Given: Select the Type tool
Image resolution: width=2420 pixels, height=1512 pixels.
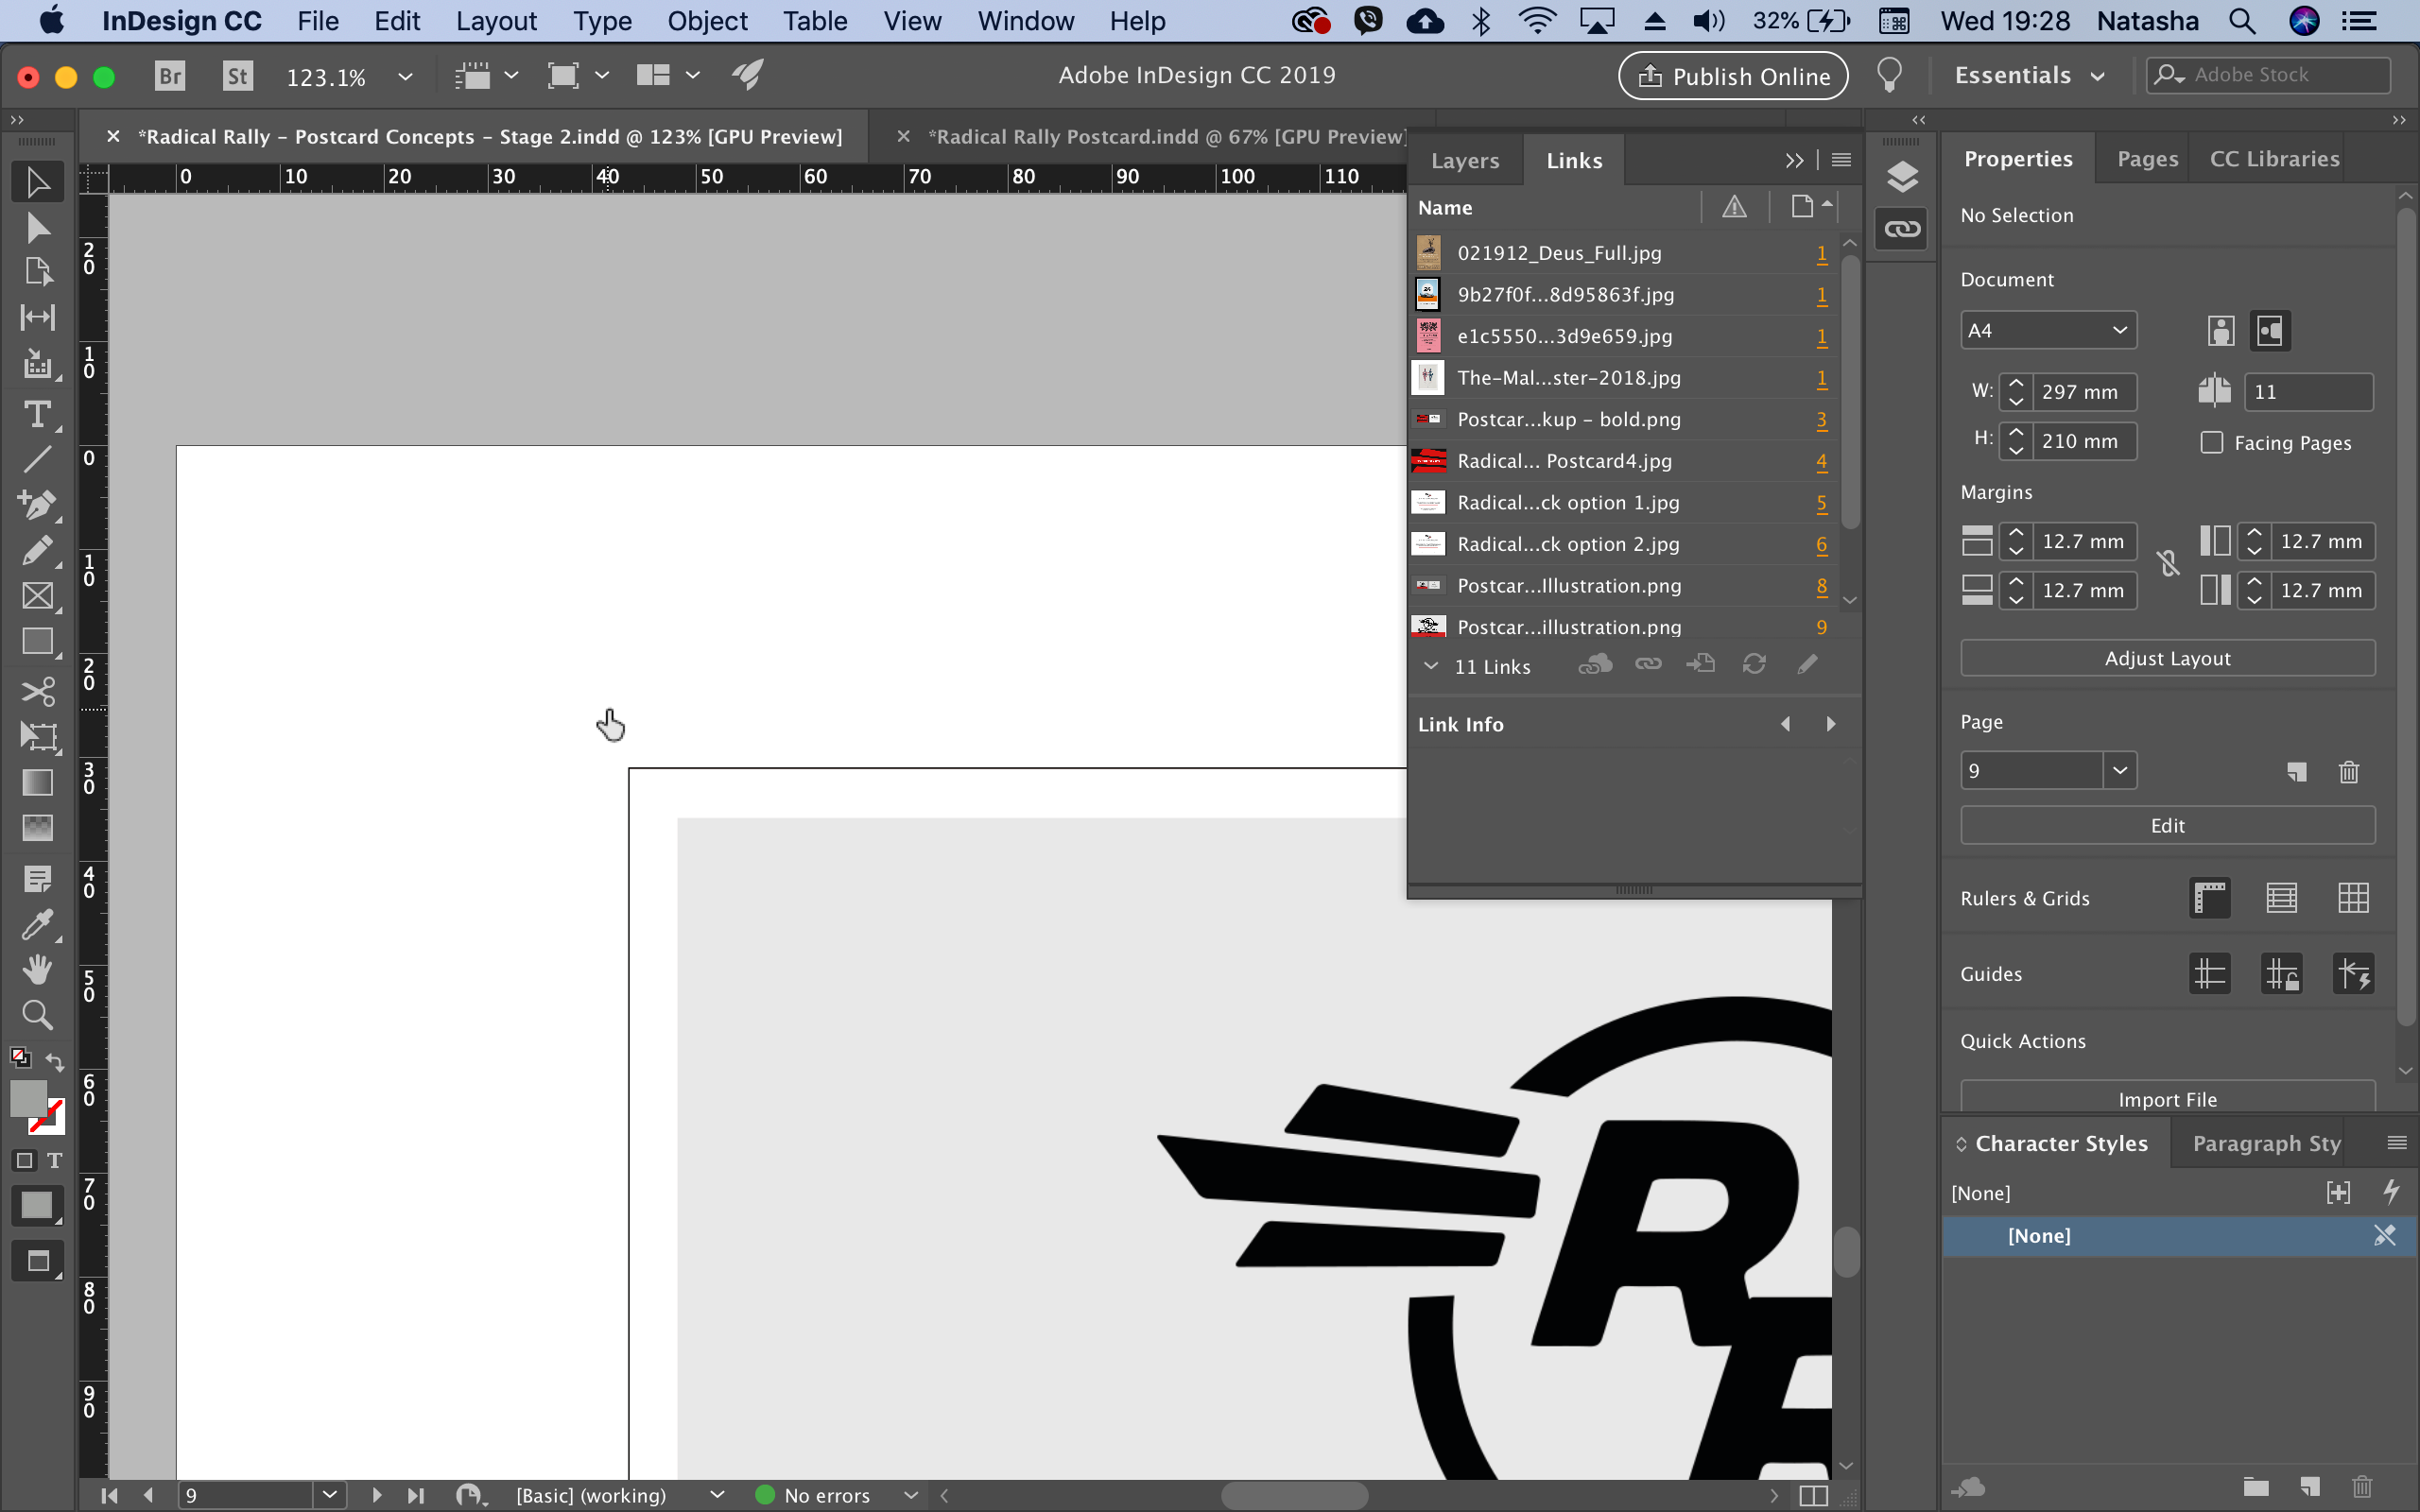Looking at the screenshot, I should [38, 416].
